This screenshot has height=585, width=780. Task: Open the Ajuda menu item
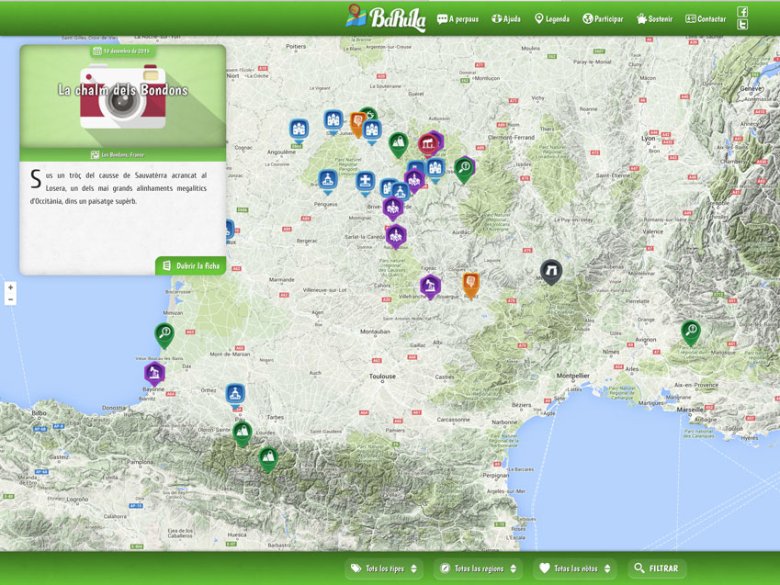tap(506, 19)
